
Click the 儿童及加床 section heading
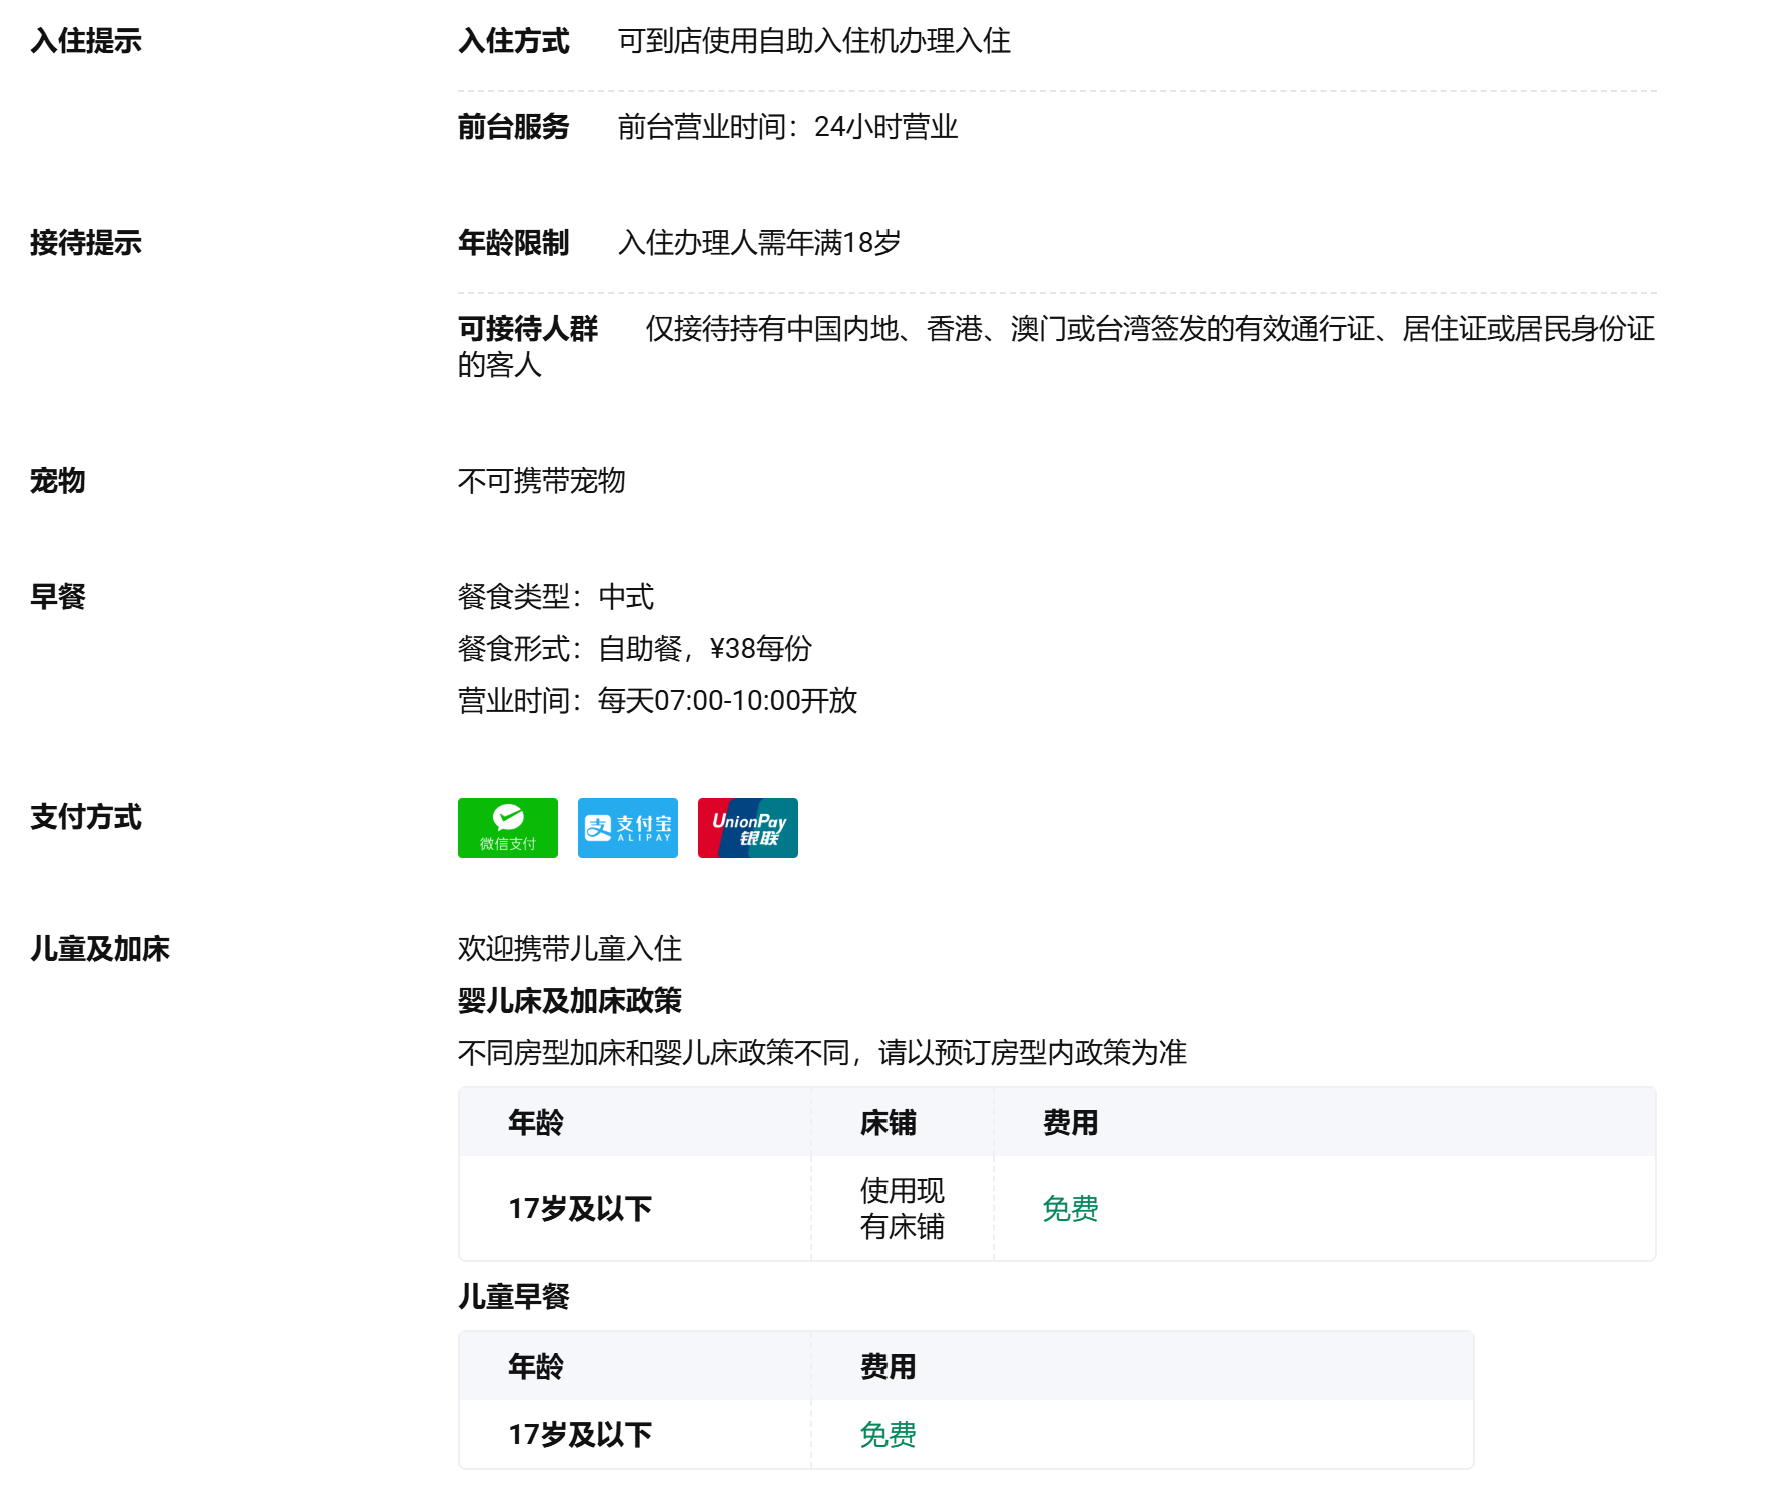click(100, 949)
